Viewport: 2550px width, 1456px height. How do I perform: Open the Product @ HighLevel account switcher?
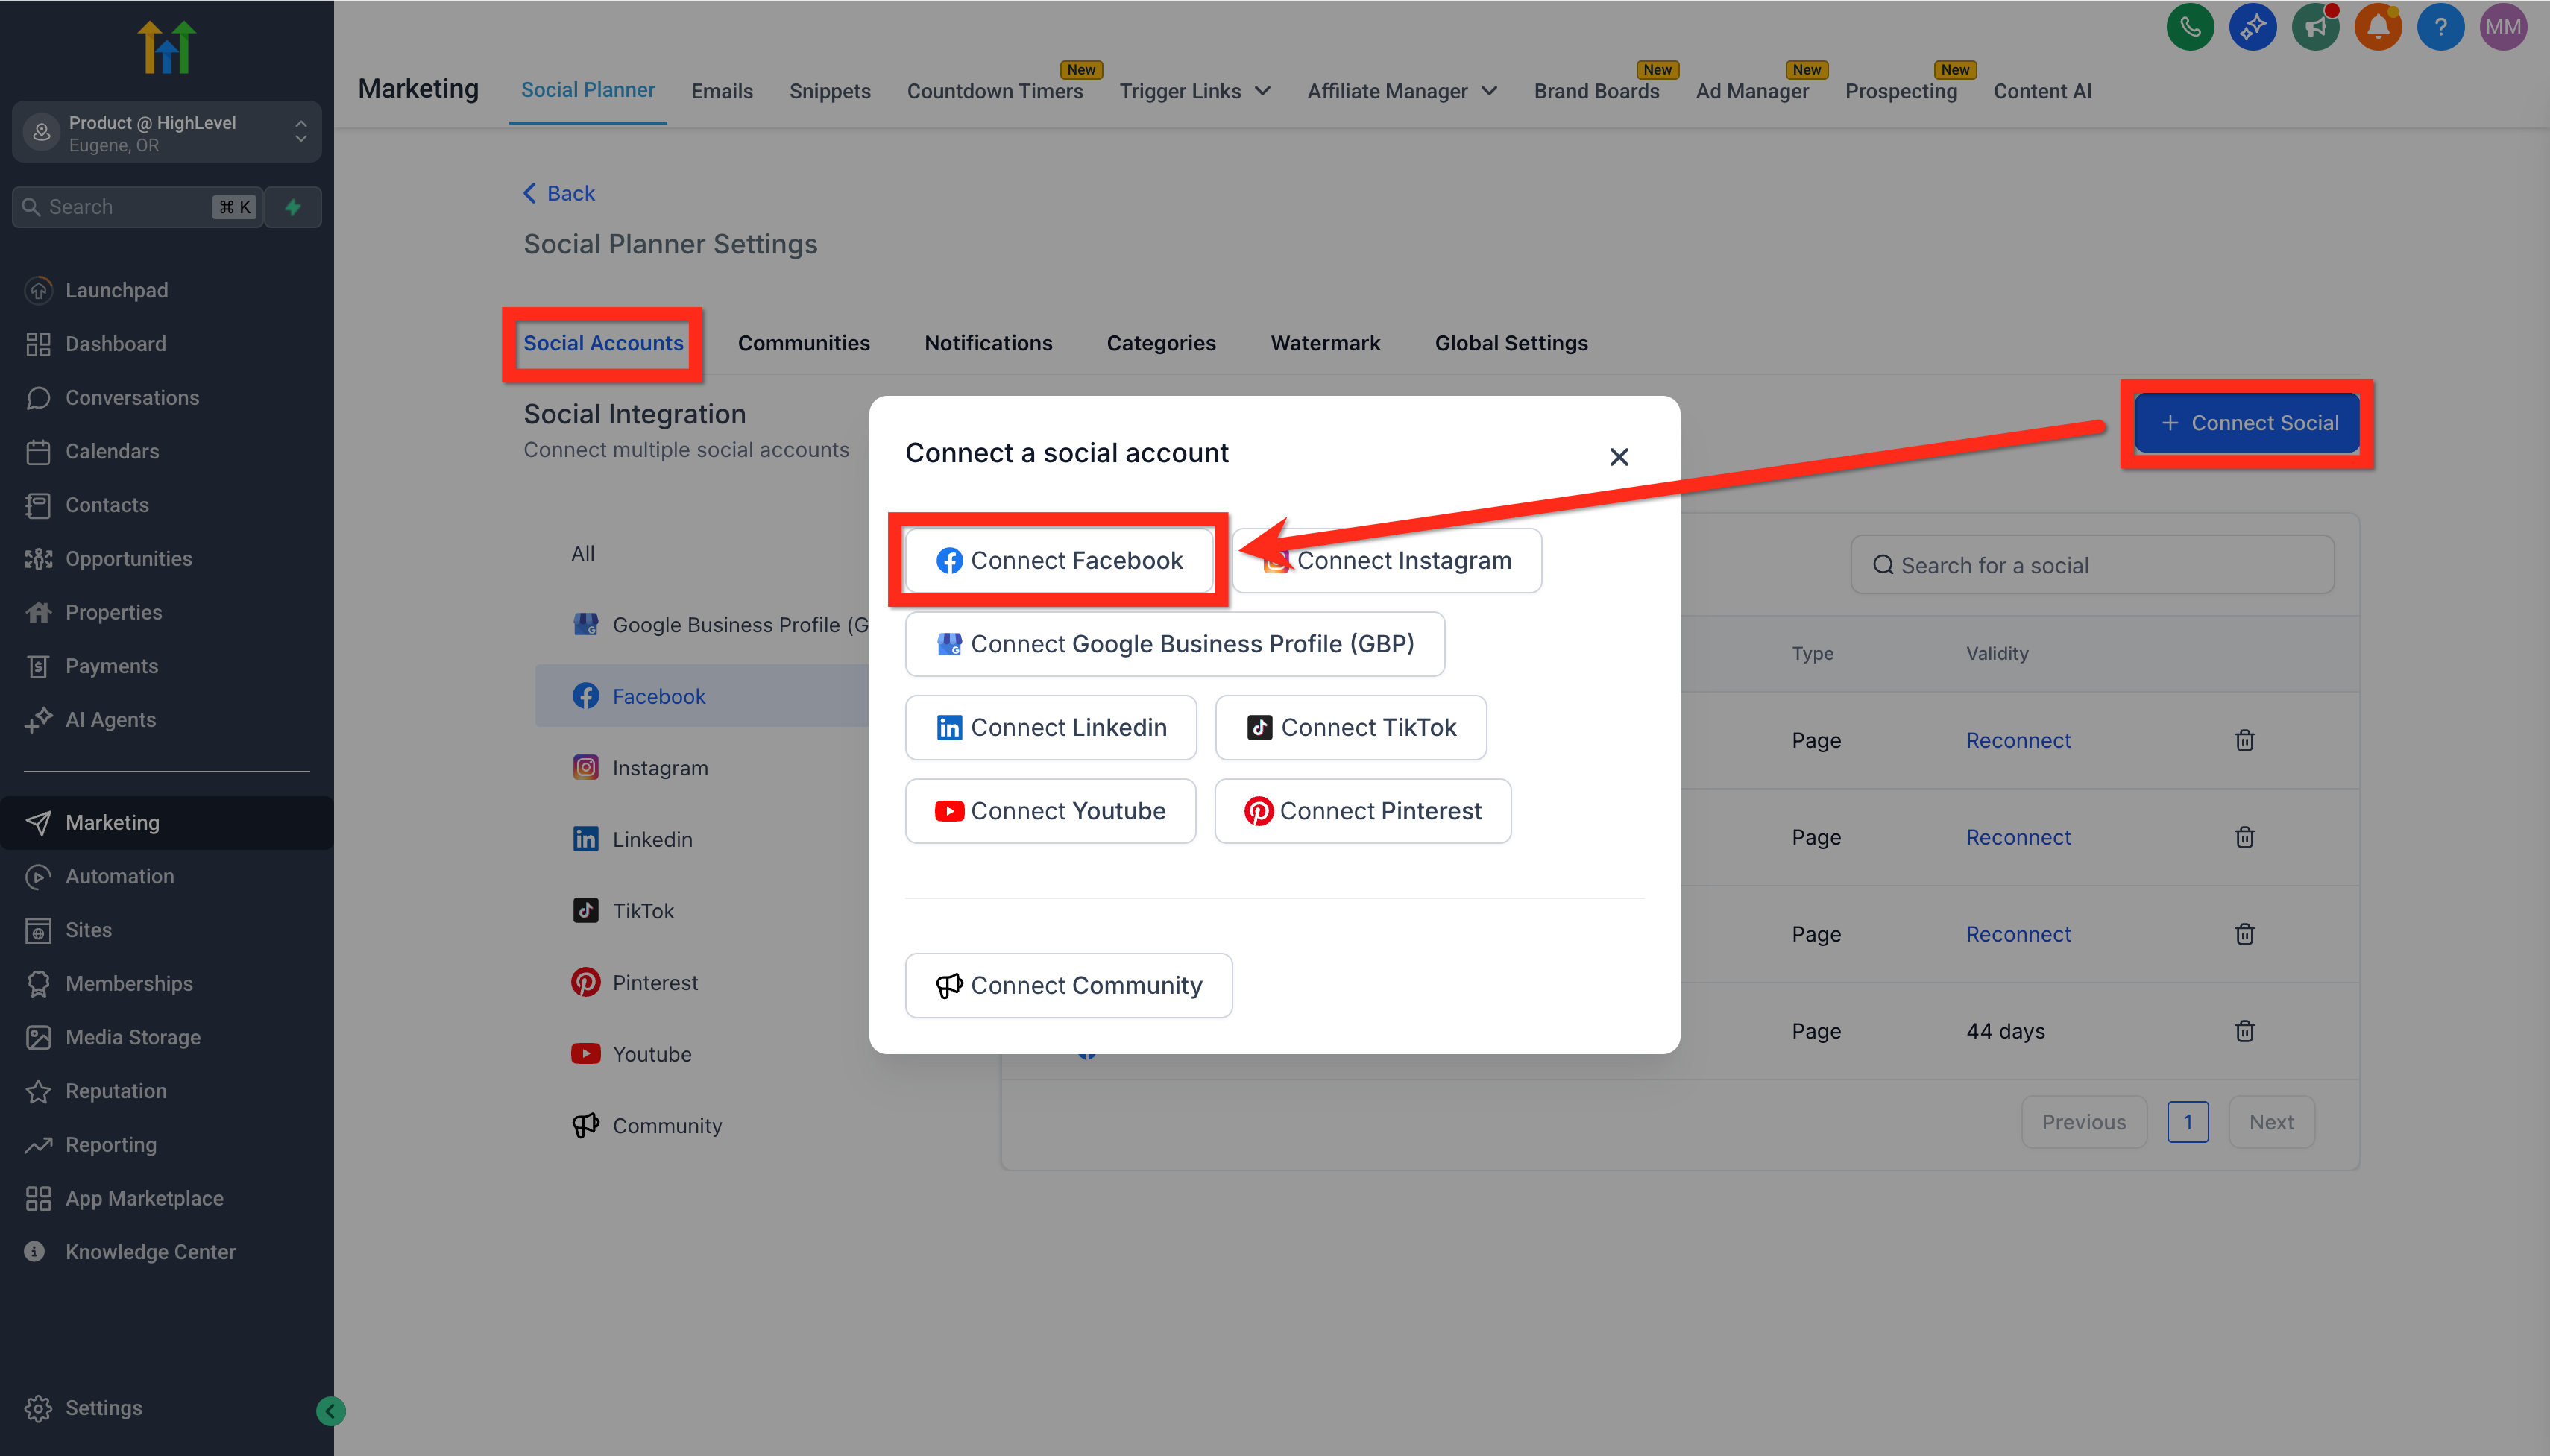pyautogui.click(x=167, y=132)
